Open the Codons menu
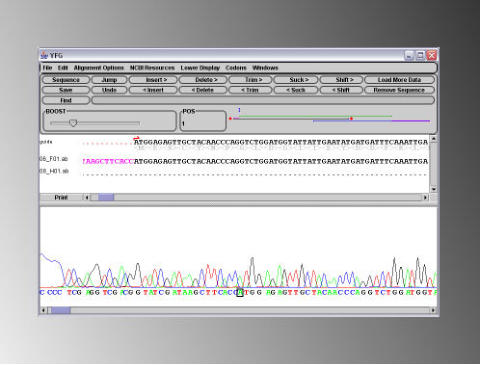The image size is (480, 365). [236, 68]
